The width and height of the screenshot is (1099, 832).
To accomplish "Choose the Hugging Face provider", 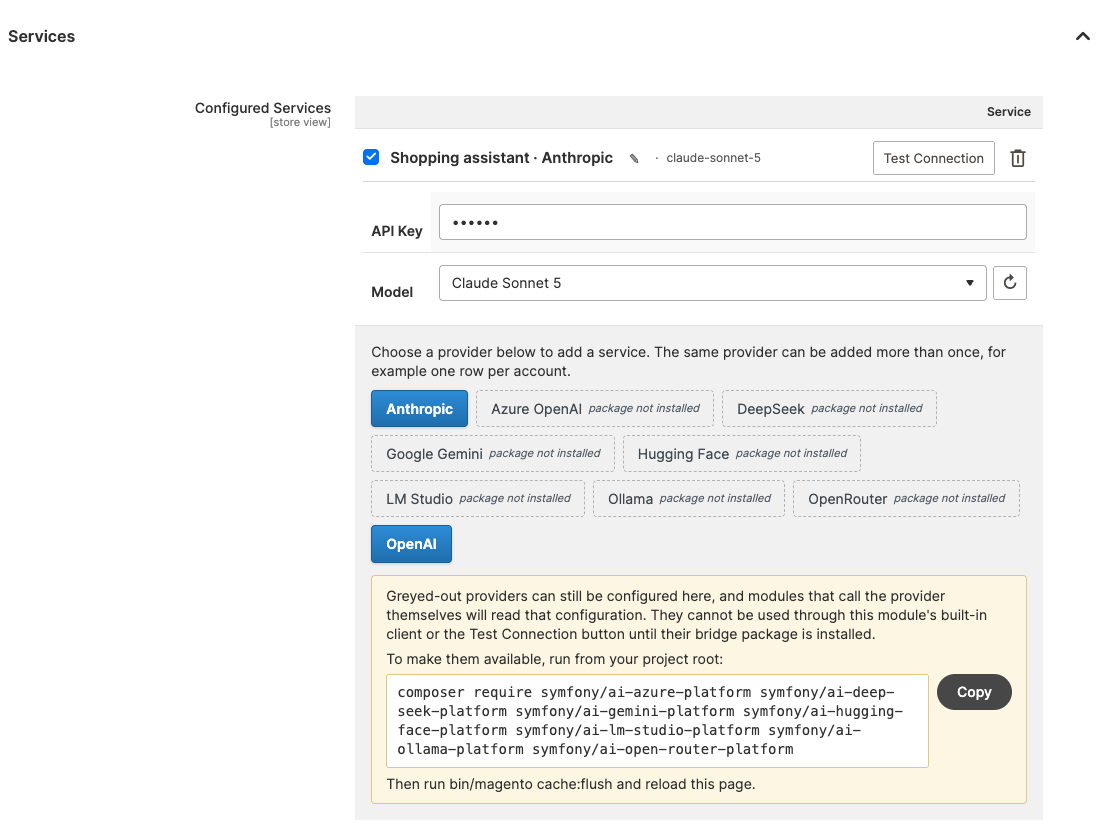I will pos(742,453).
